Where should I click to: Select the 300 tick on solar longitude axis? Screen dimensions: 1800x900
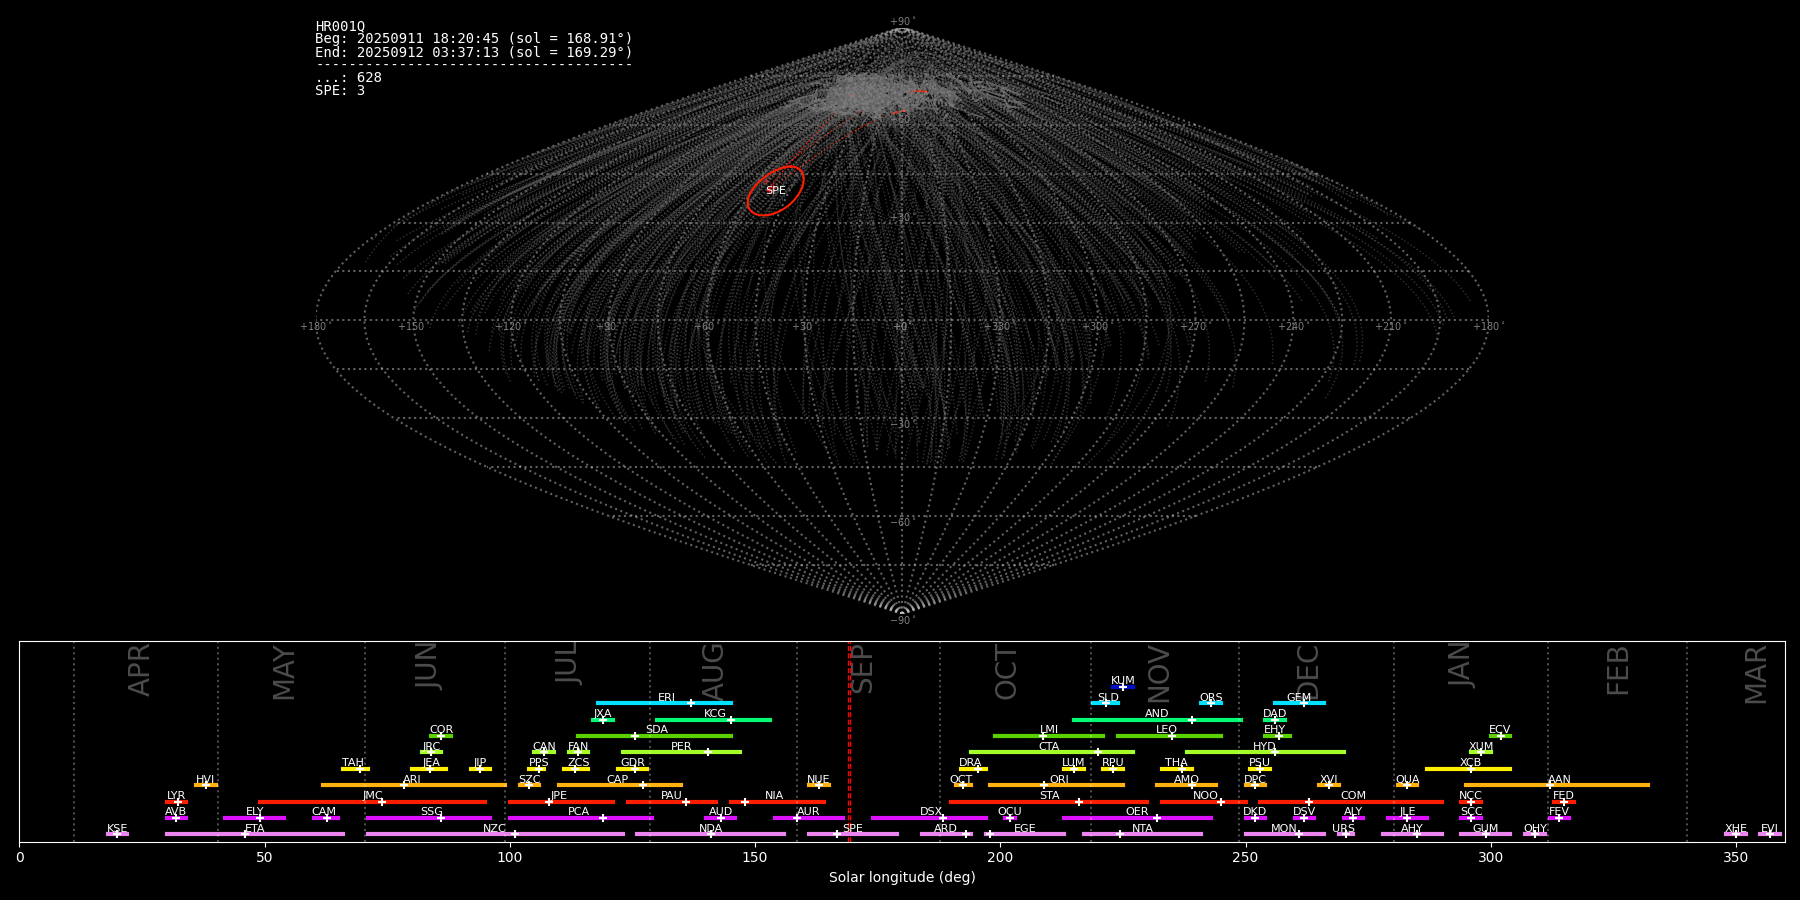pyautogui.click(x=1490, y=857)
